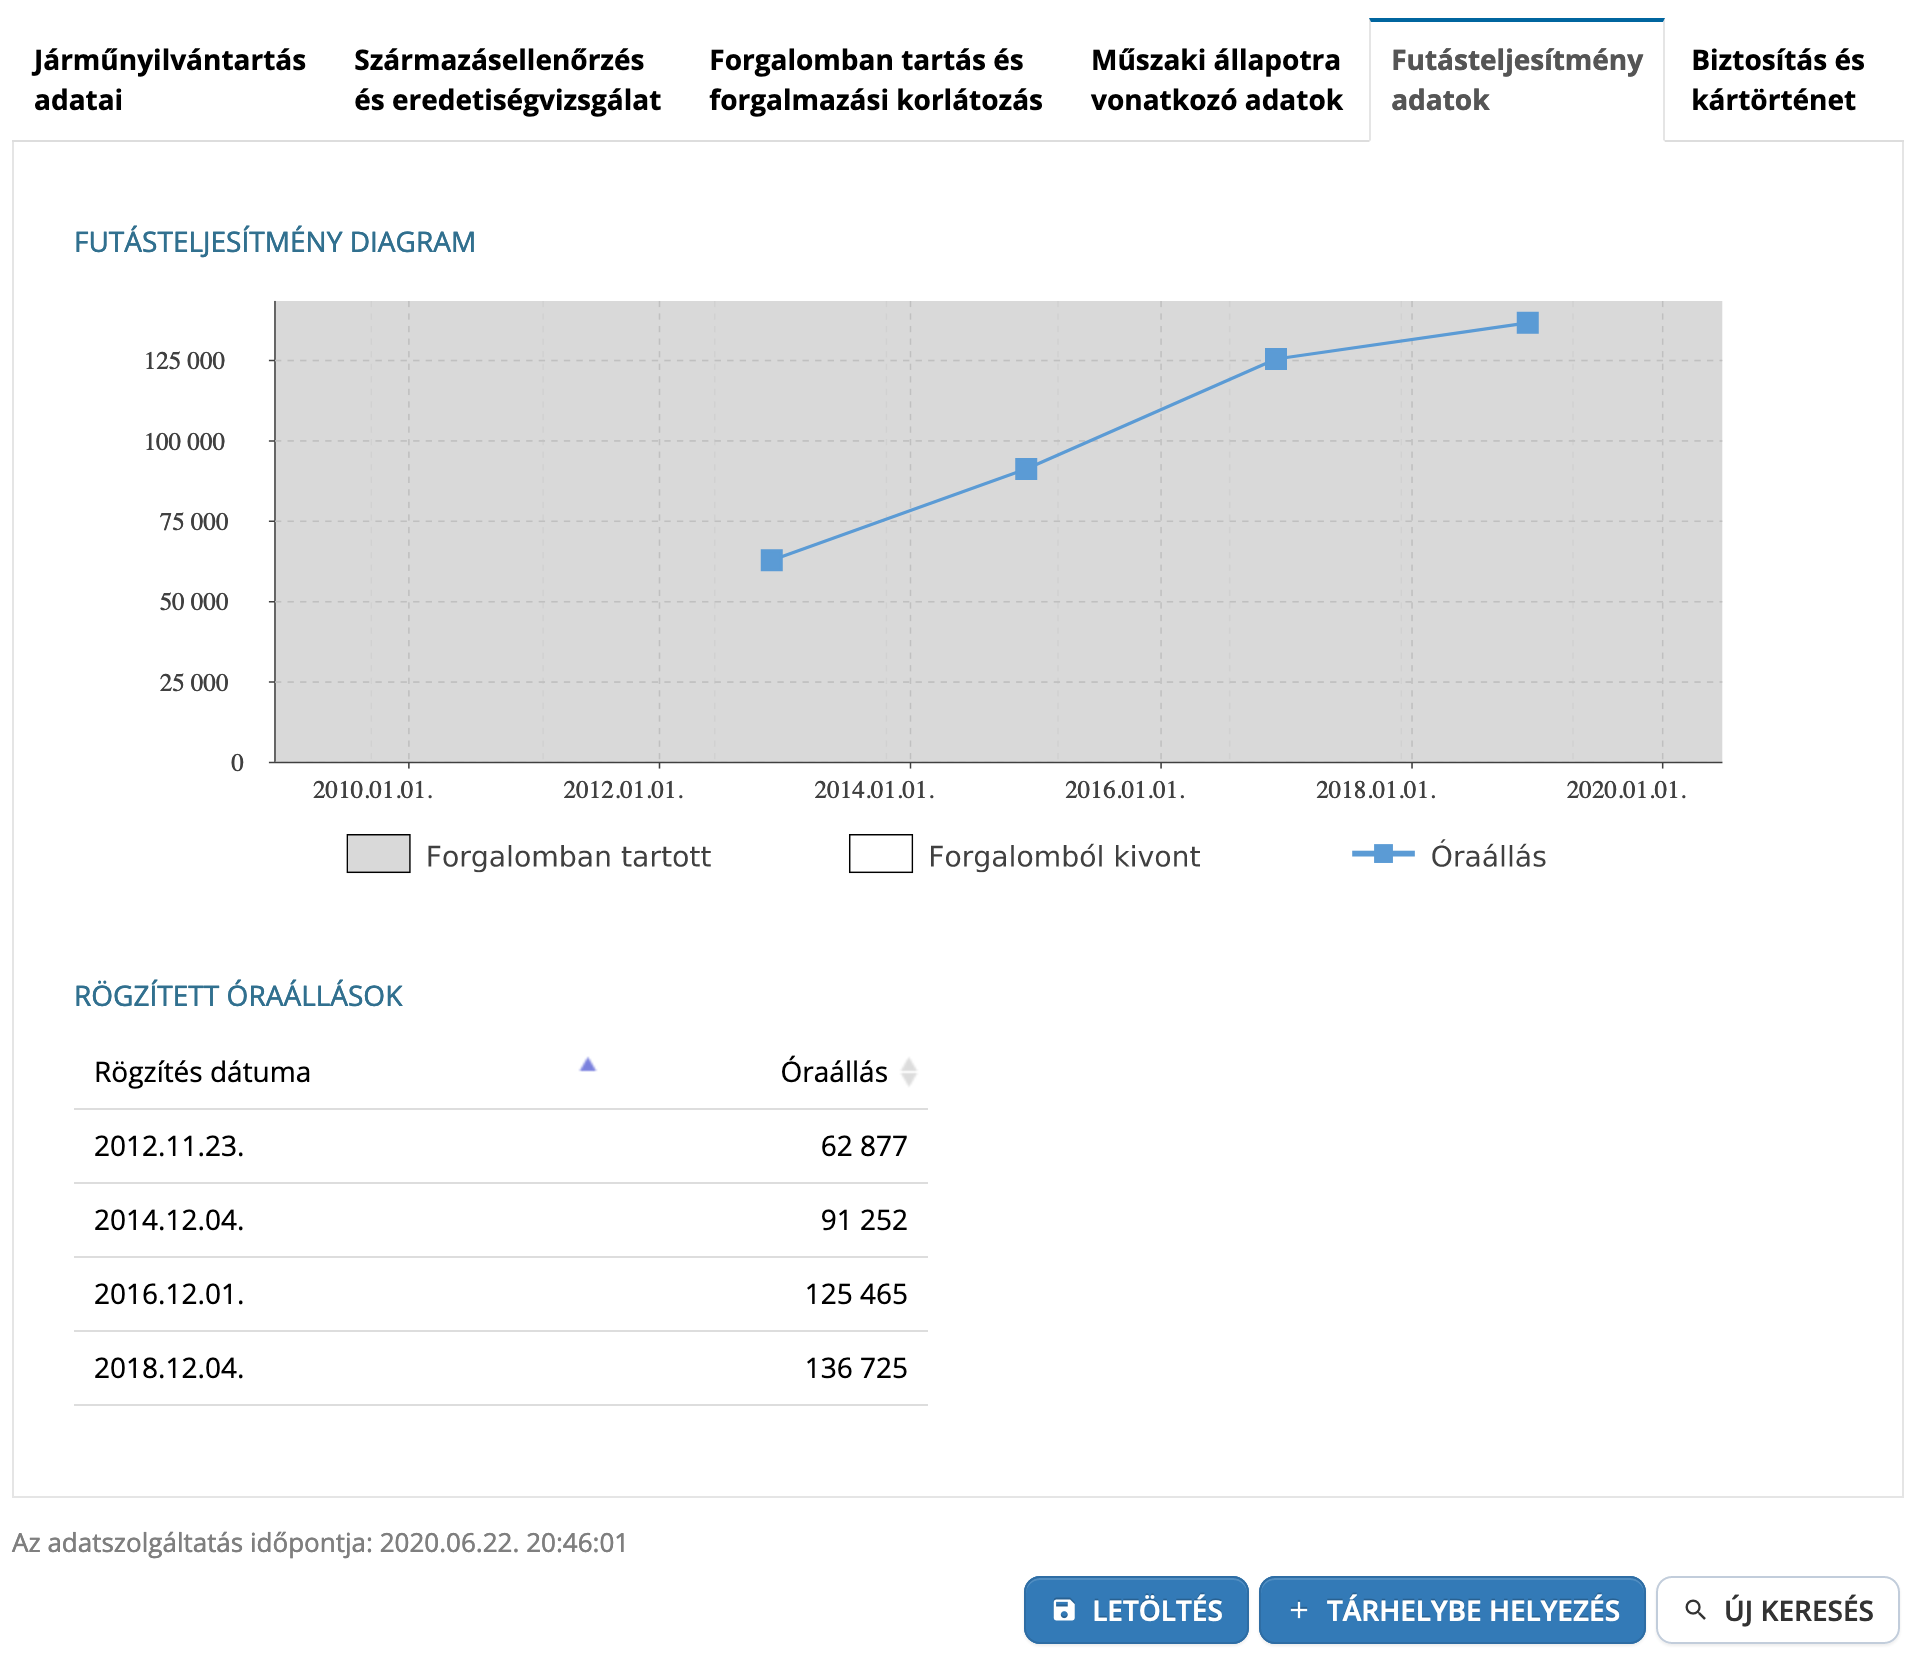Select the 2012.11.23. date cell
This screenshot has width=1928, height=1678.
click(169, 1146)
